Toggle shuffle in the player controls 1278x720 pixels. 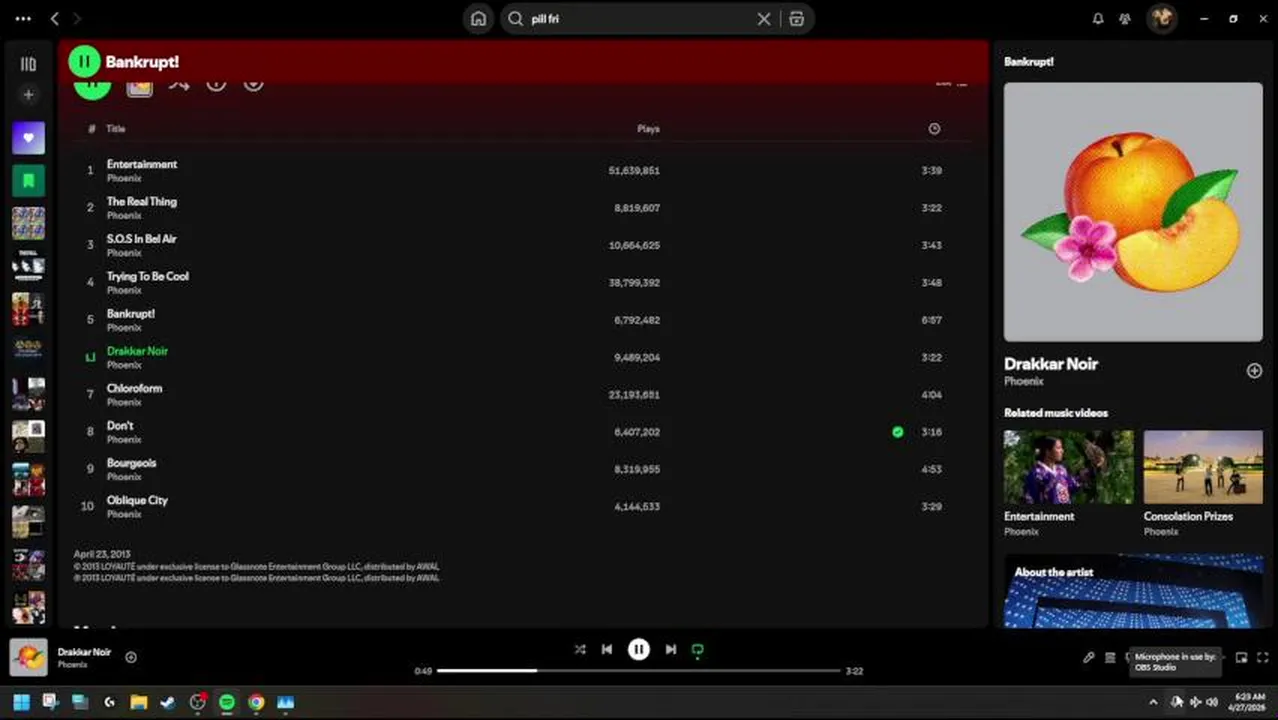pos(580,649)
